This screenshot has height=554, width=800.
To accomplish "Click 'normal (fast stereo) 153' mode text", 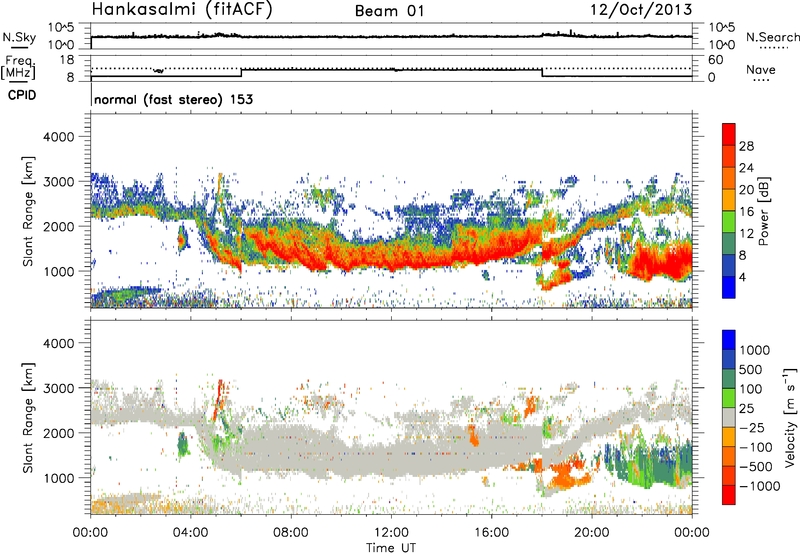I will tap(173, 99).
